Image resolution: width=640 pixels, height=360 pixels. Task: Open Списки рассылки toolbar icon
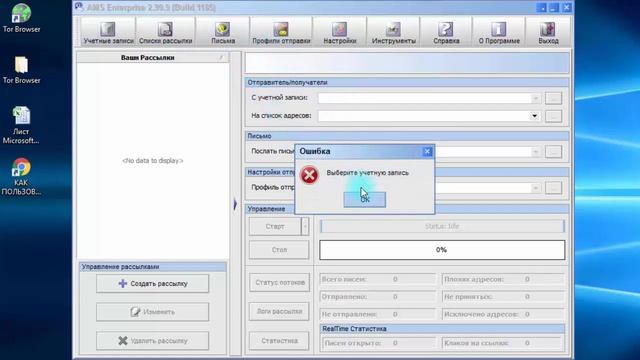pos(165,32)
